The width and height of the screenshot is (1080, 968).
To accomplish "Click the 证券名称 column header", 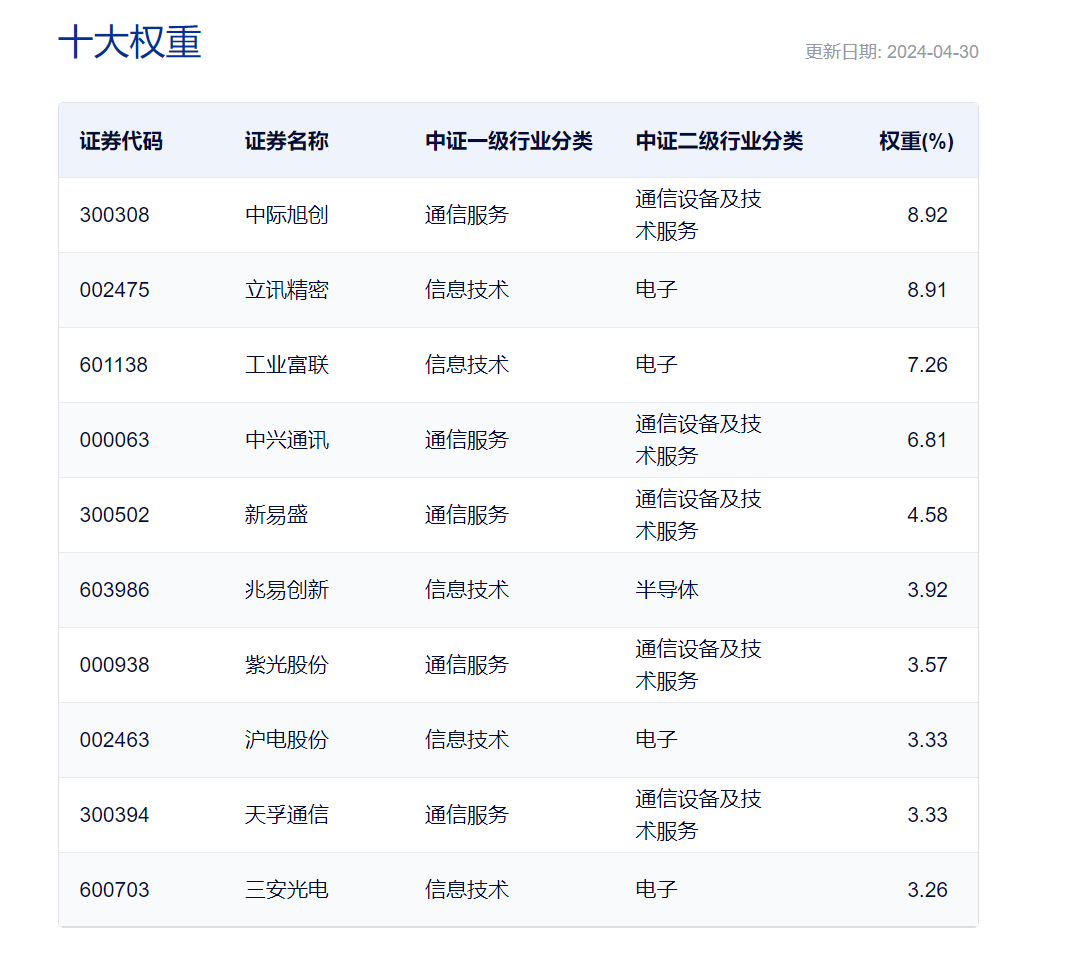I will (x=287, y=141).
